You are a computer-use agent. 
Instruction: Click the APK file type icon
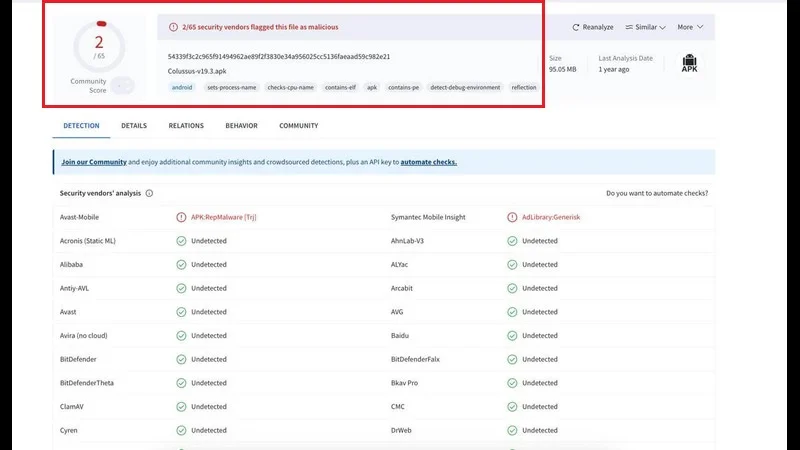tap(689, 63)
